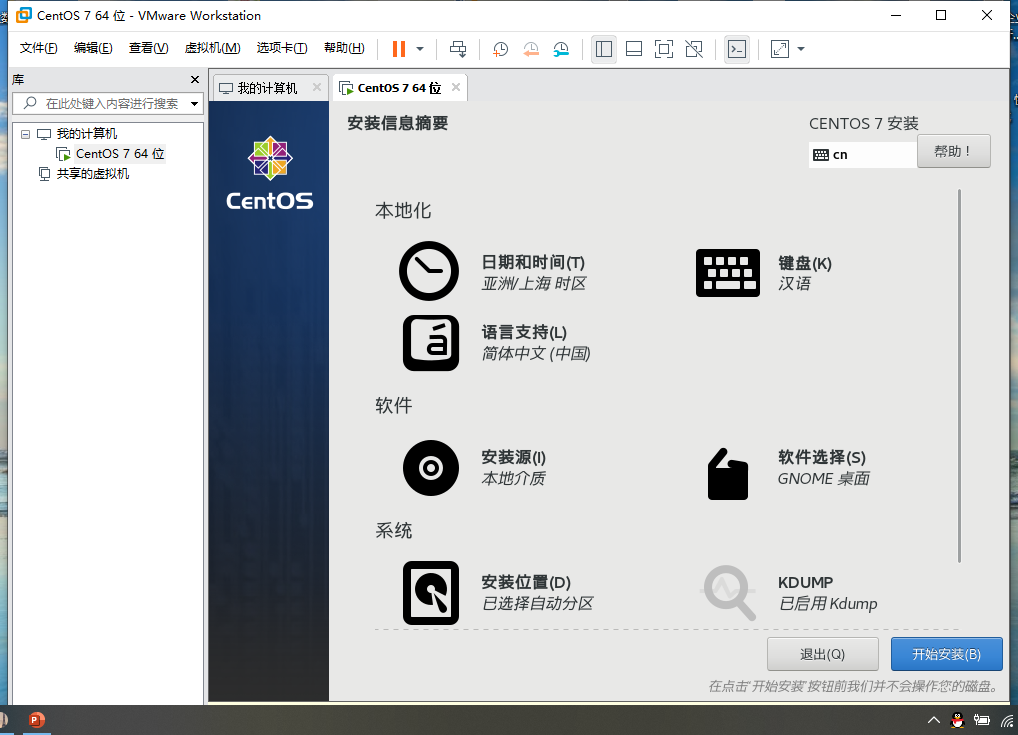
Task: Click the unity mode icon
Action: point(694,49)
